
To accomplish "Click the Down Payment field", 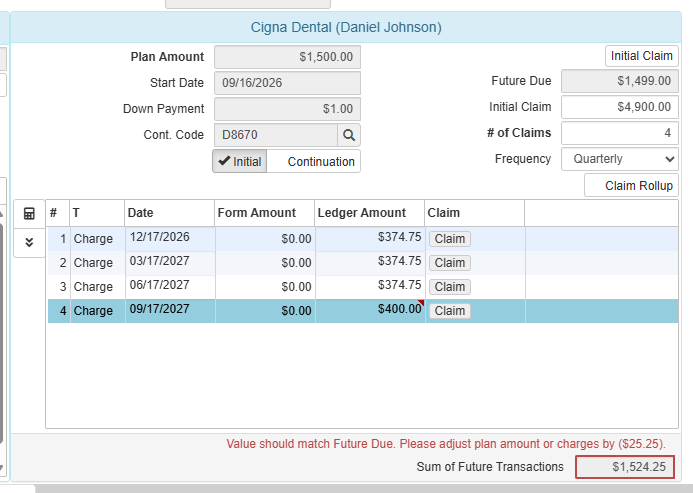I will tap(287, 109).
